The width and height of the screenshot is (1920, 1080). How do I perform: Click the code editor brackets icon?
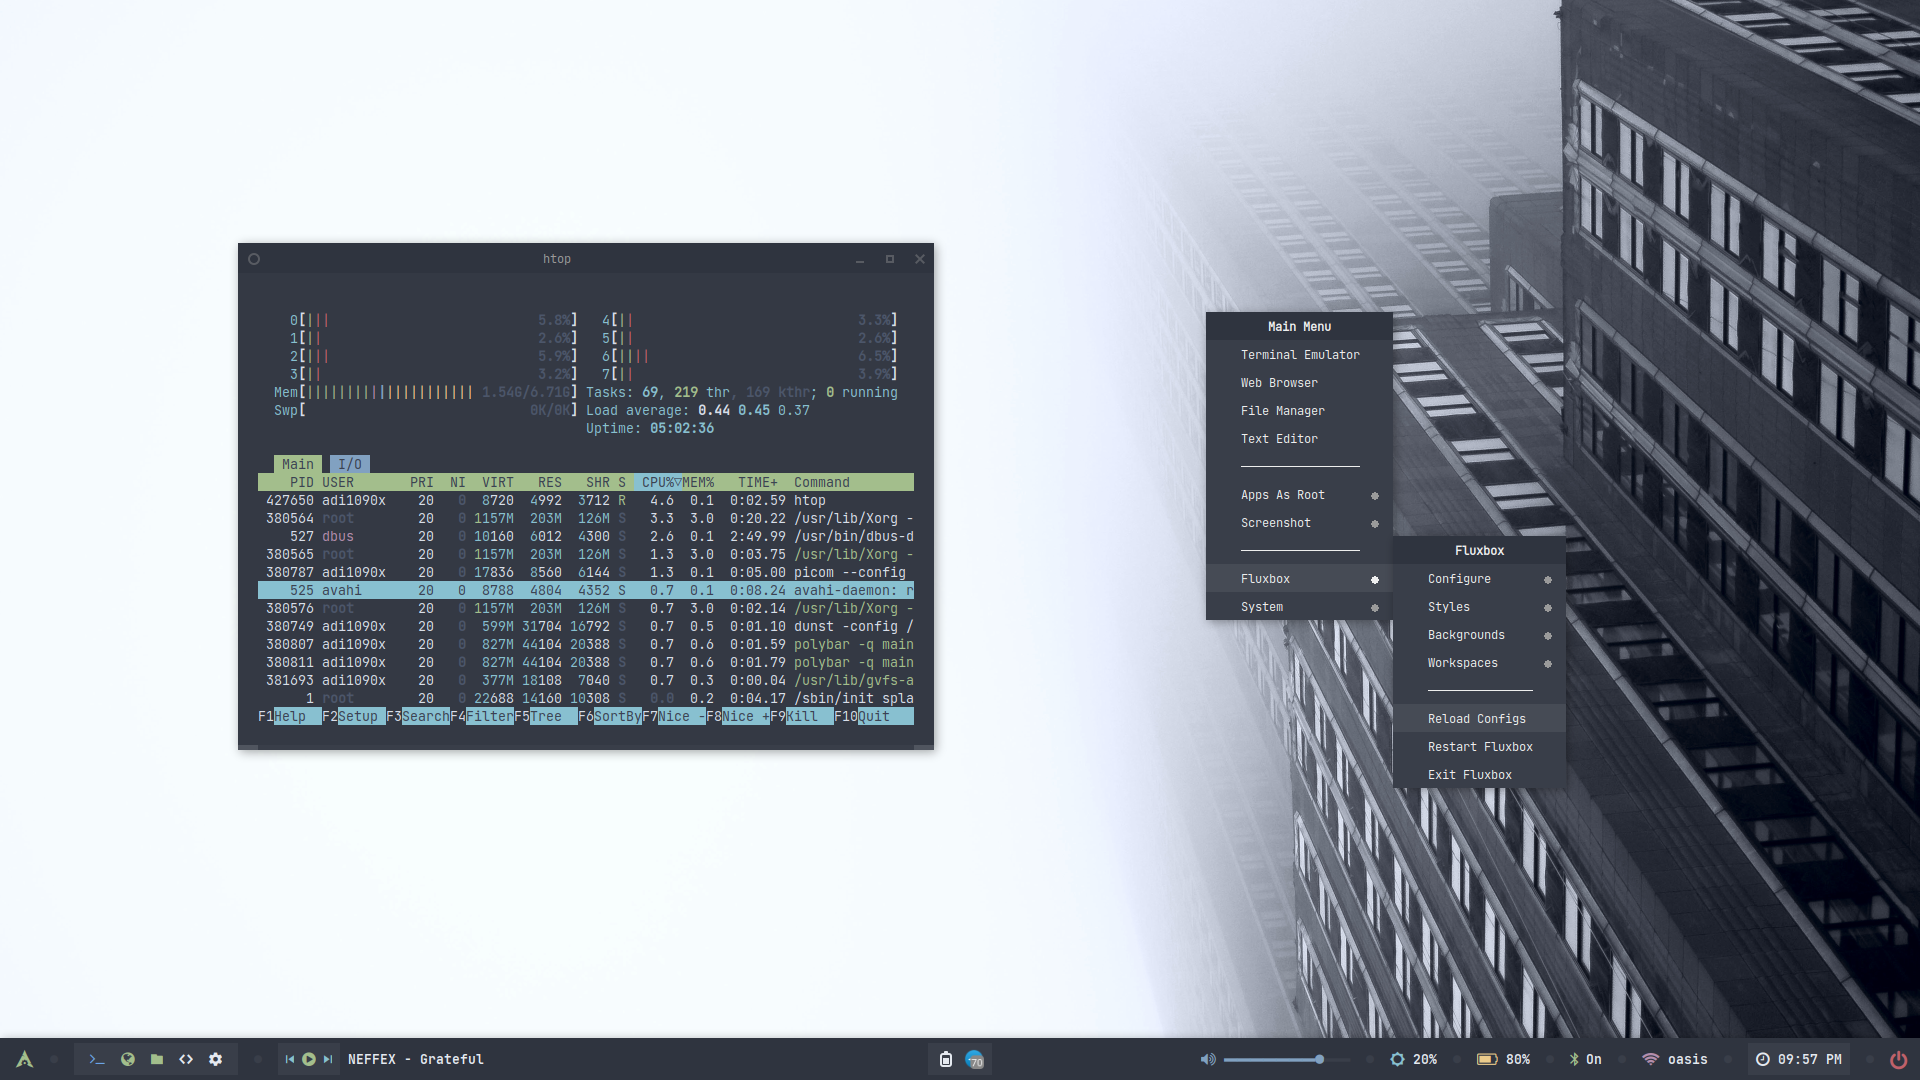[186, 1059]
